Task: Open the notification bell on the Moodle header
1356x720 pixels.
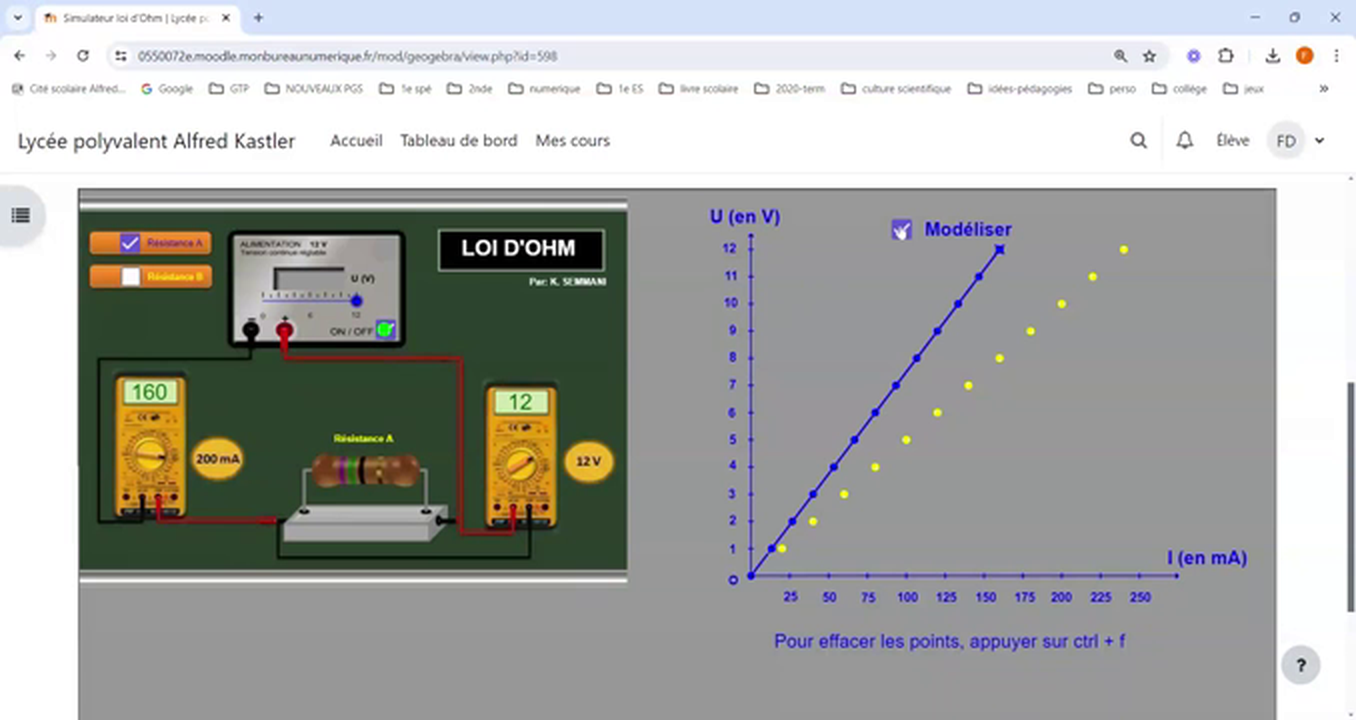Action: tap(1184, 141)
